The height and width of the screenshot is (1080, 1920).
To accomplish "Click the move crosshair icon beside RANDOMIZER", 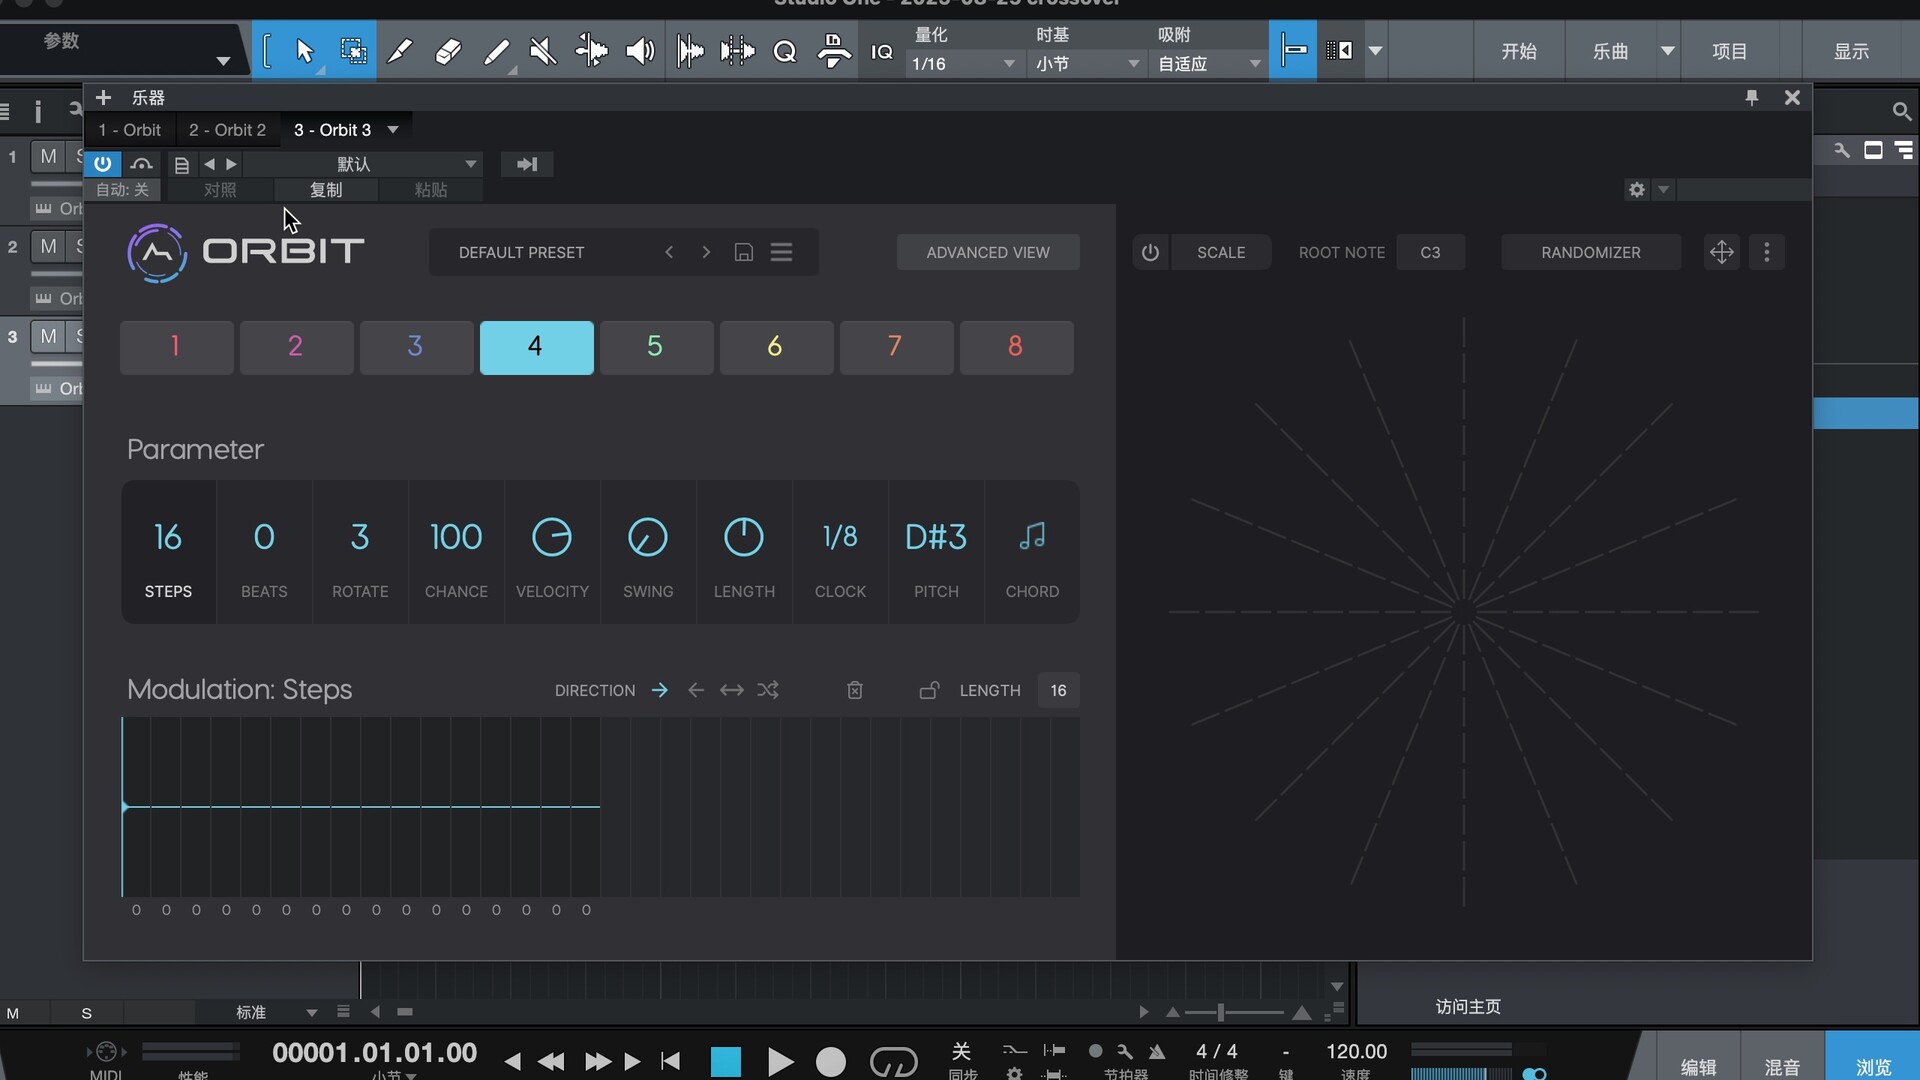I will (1721, 252).
